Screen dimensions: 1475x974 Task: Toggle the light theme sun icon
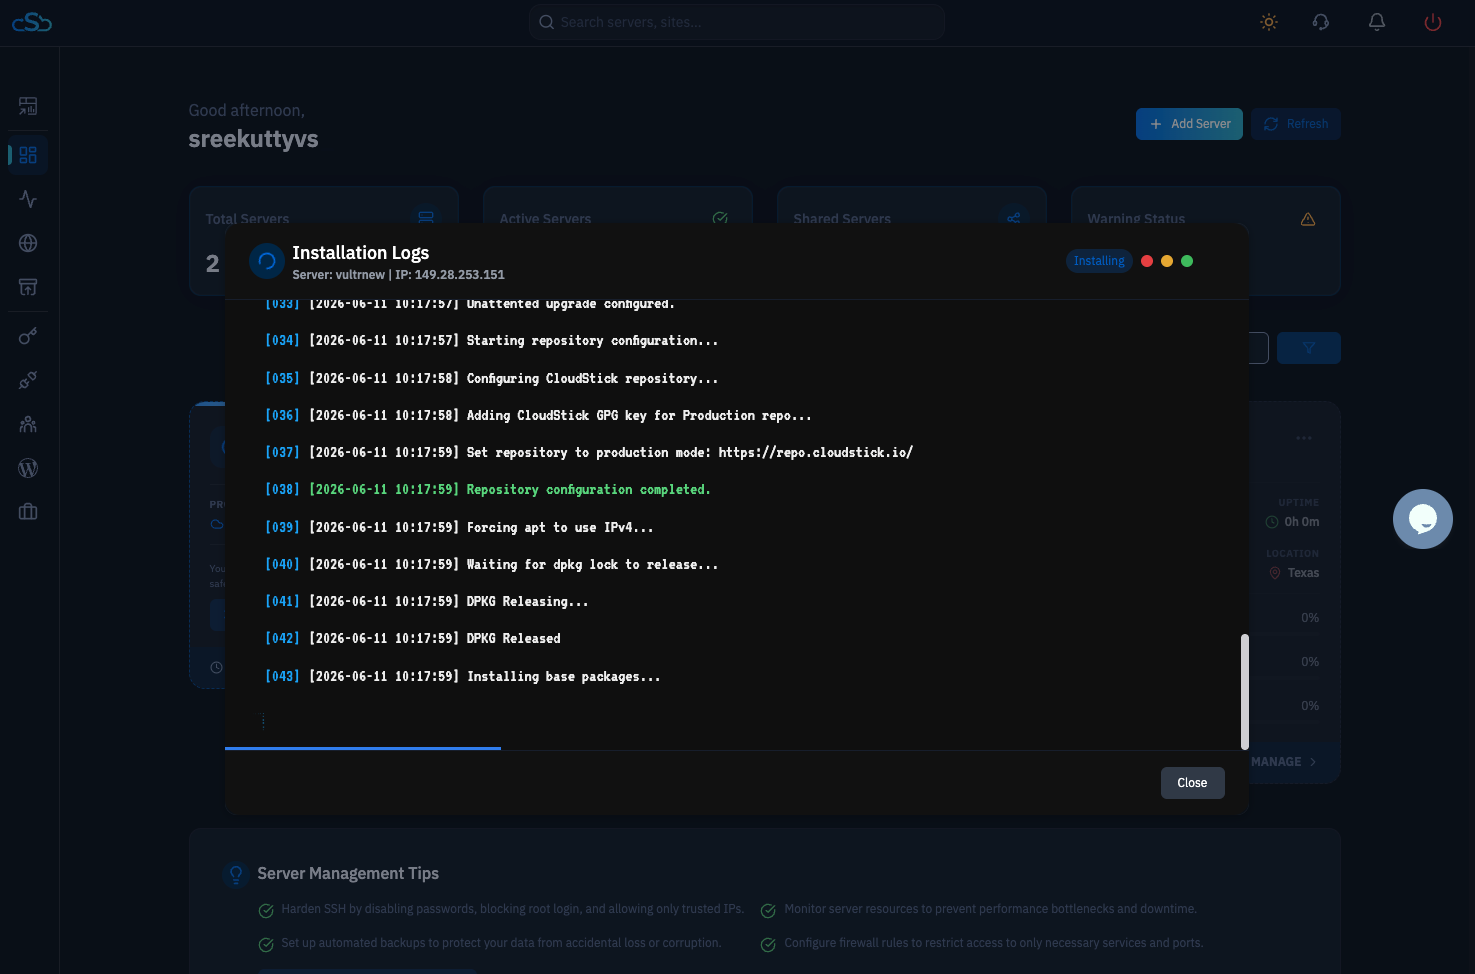tap(1269, 22)
